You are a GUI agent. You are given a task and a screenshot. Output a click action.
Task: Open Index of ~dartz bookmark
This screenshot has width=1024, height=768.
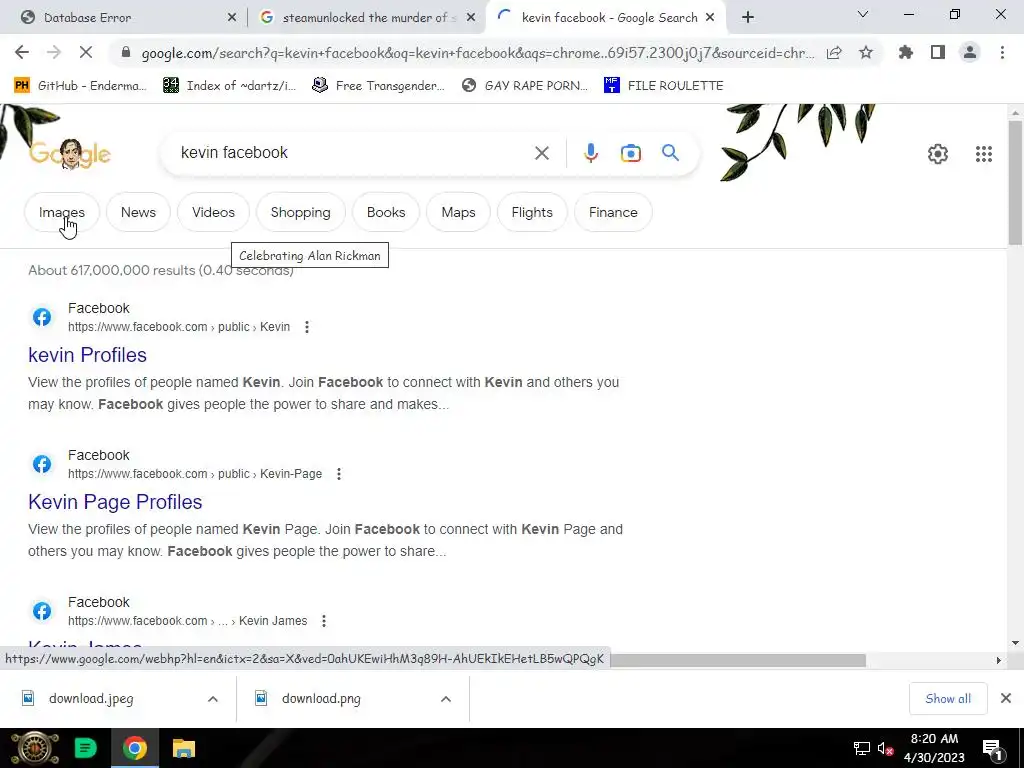[229, 86]
